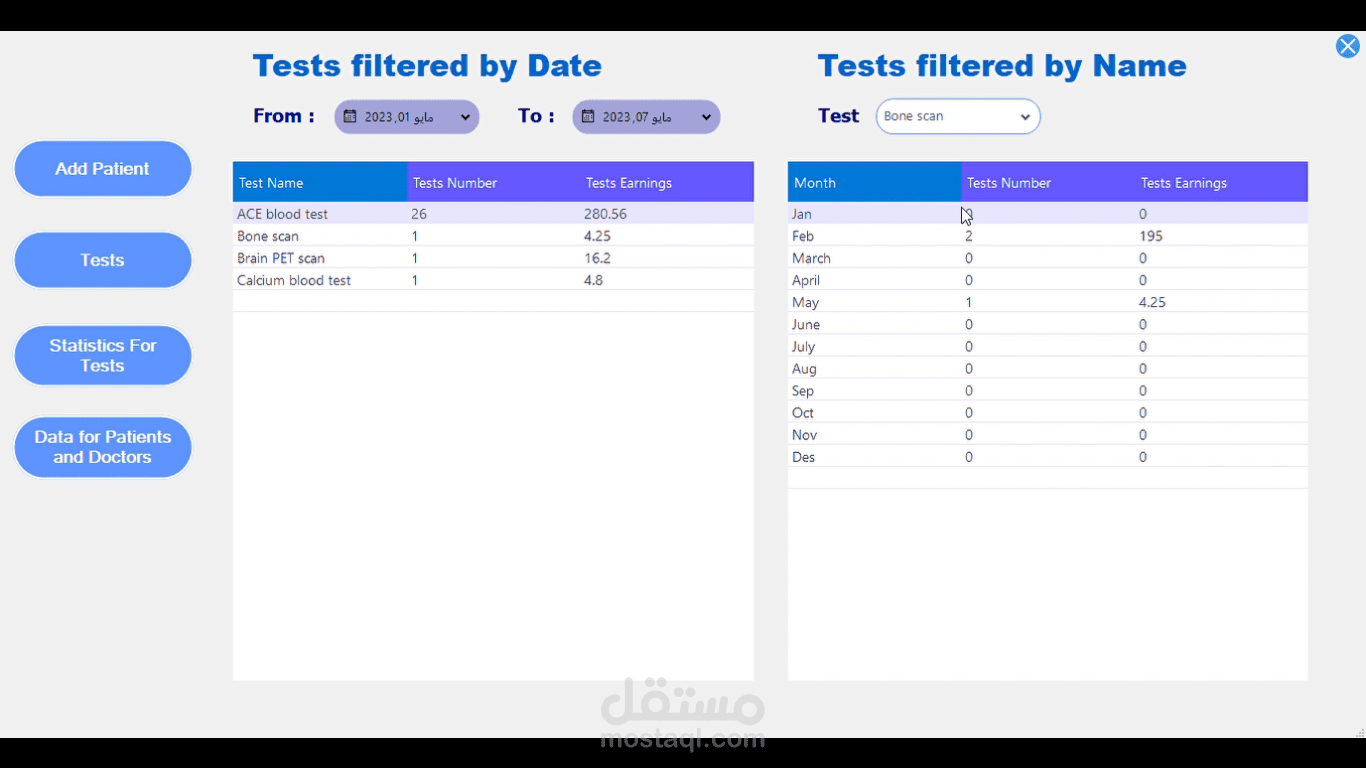Open the Test dropdown showing Bone scan
Image resolution: width=1366 pixels, height=768 pixels.
pyautogui.click(x=957, y=116)
